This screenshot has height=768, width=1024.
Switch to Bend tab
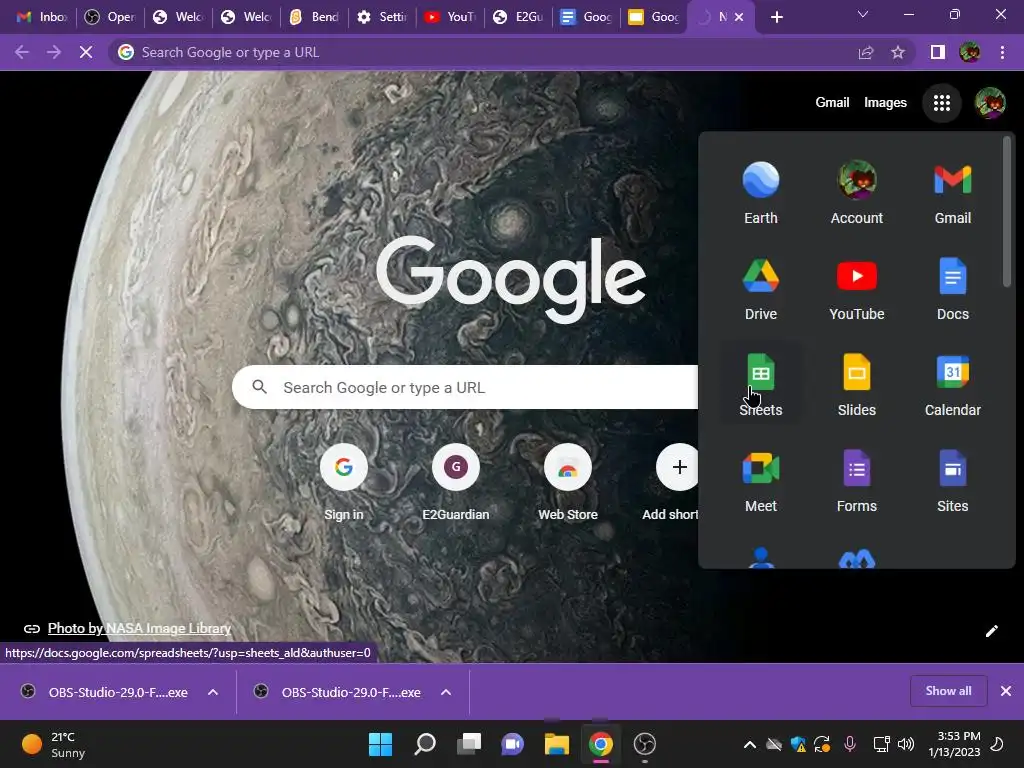pos(314,17)
